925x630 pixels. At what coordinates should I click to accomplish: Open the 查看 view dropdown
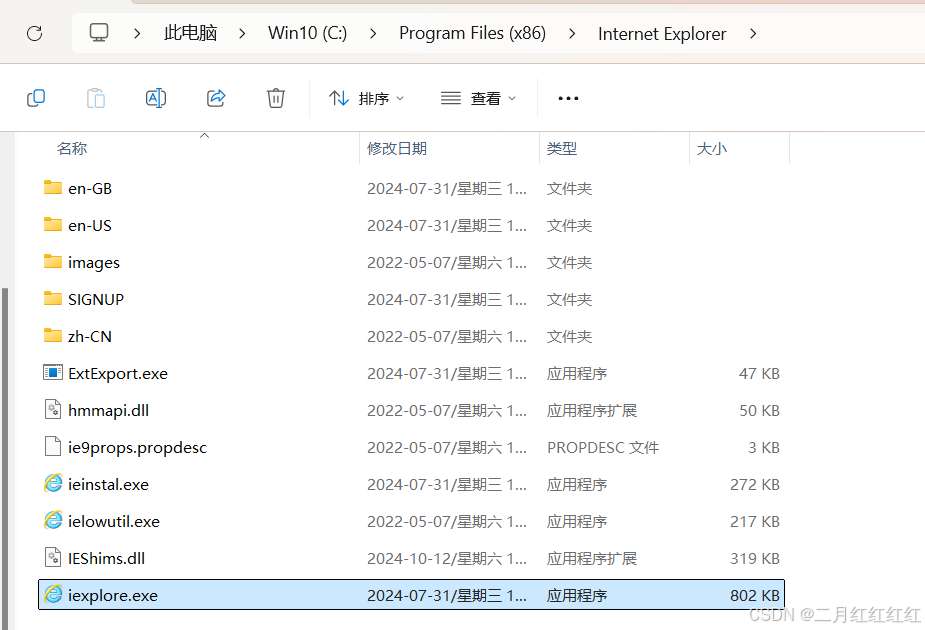(x=478, y=98)
